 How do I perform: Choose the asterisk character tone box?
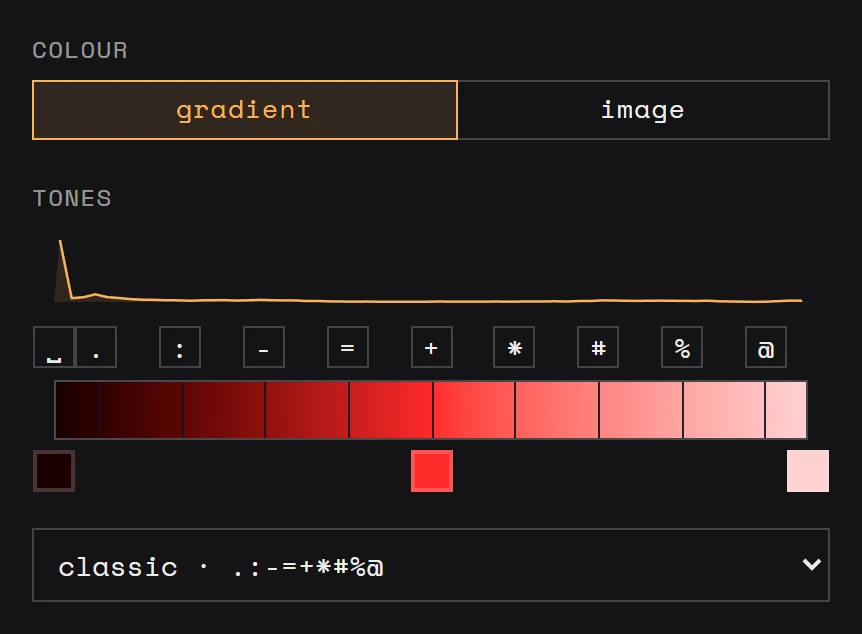514,347
